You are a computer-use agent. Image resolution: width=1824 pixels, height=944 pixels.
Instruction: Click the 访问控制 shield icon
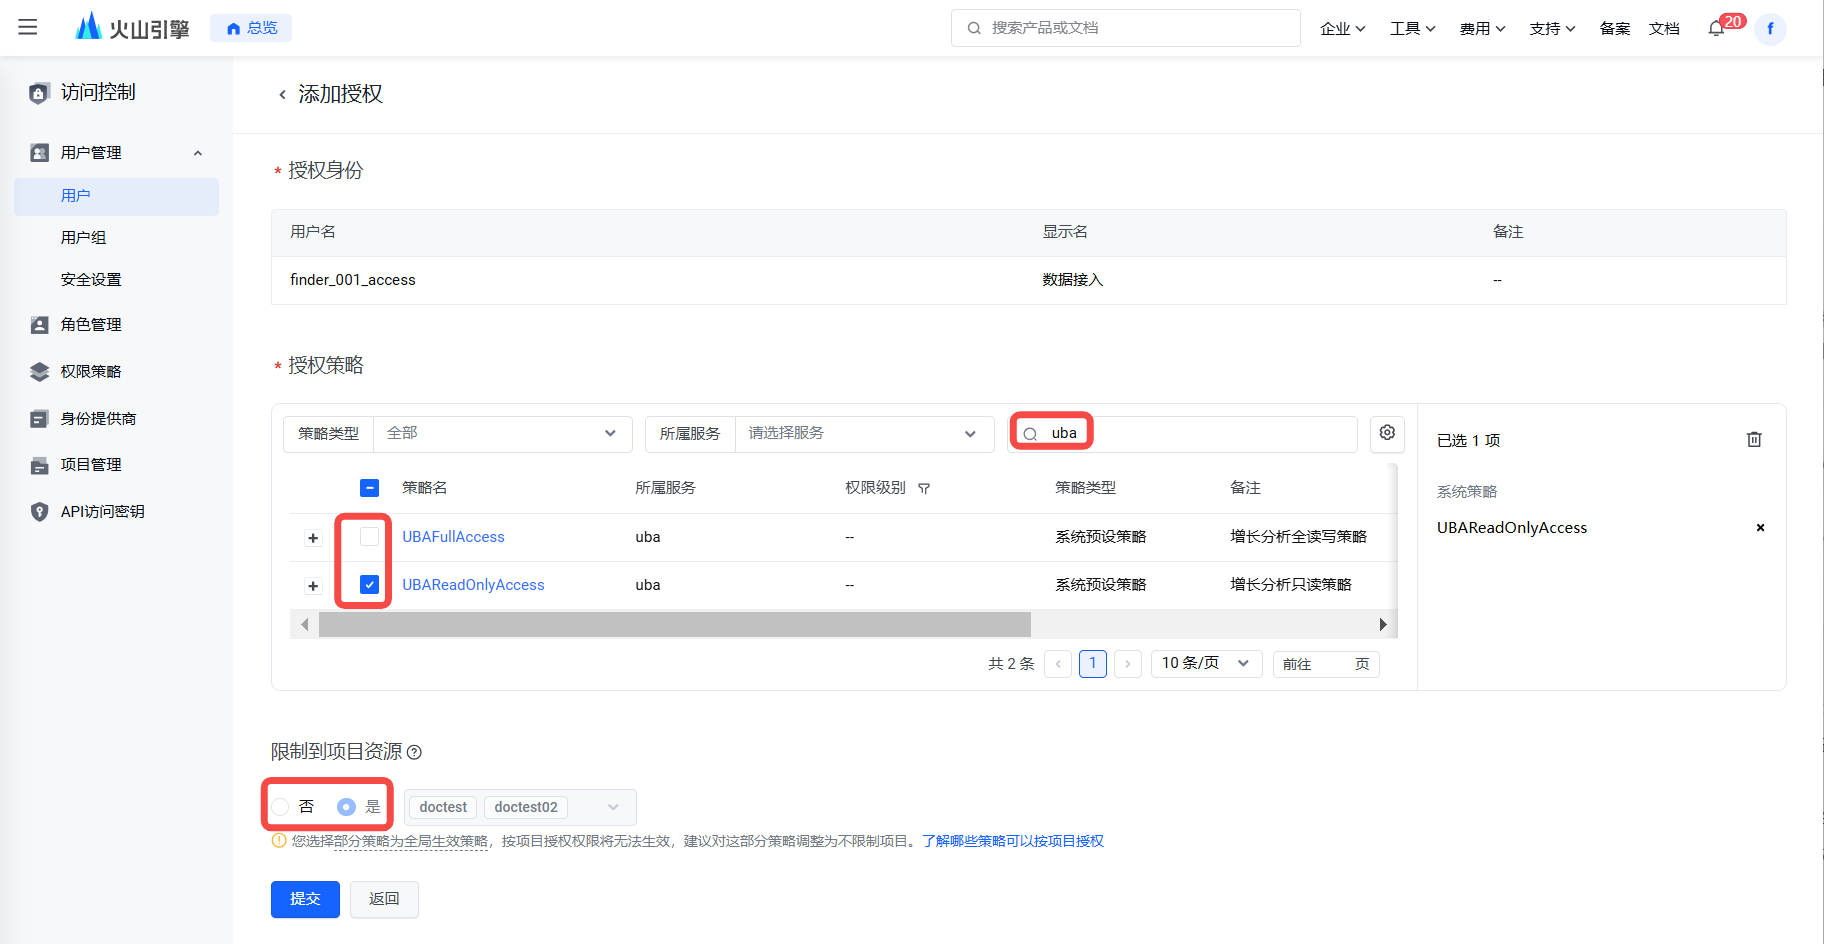[39, 93]
